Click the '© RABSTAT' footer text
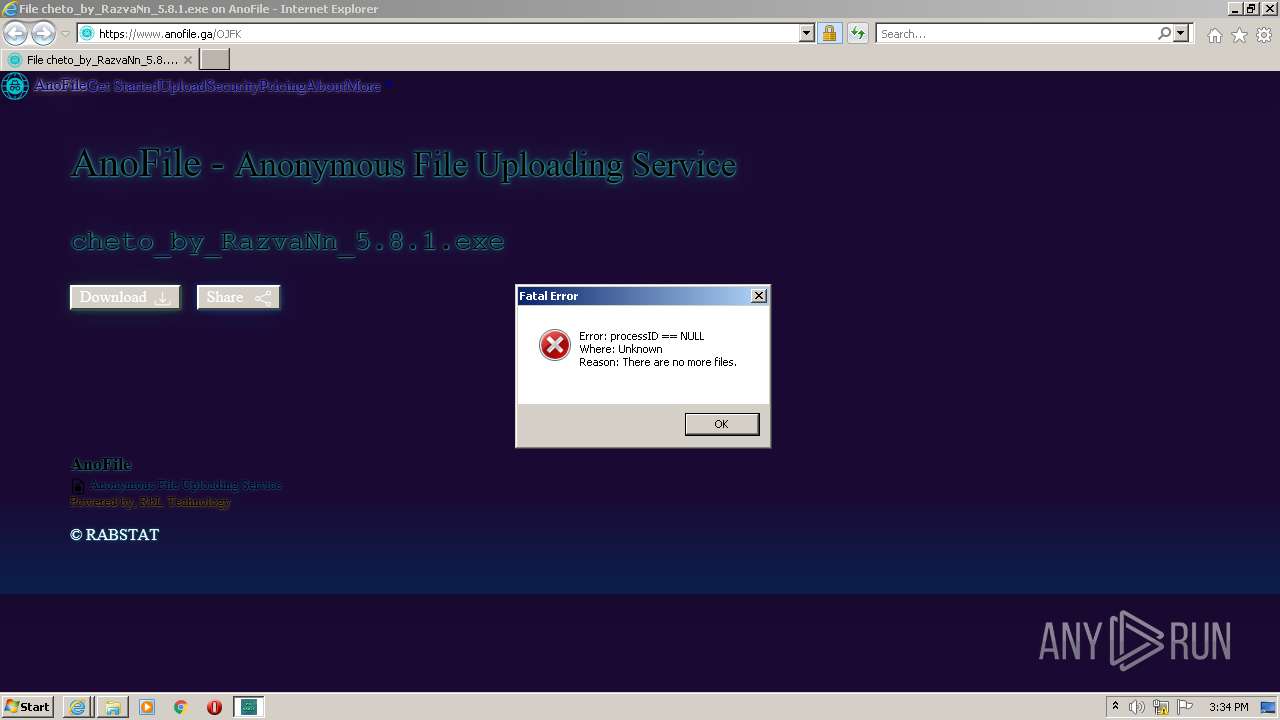 coord(115,535)
